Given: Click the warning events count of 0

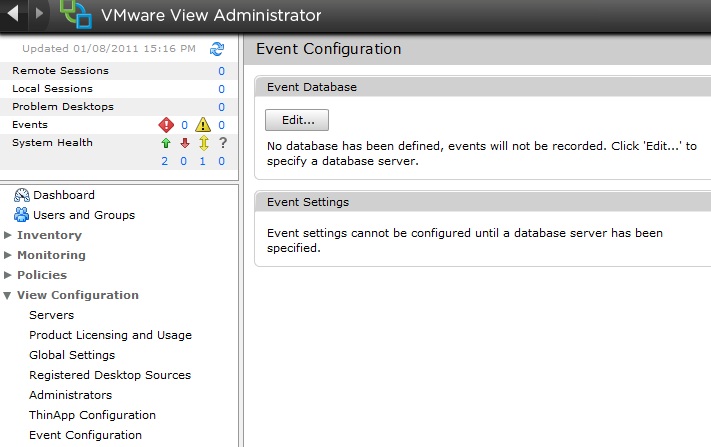Looking at the screenshot, I should point(221,125).
